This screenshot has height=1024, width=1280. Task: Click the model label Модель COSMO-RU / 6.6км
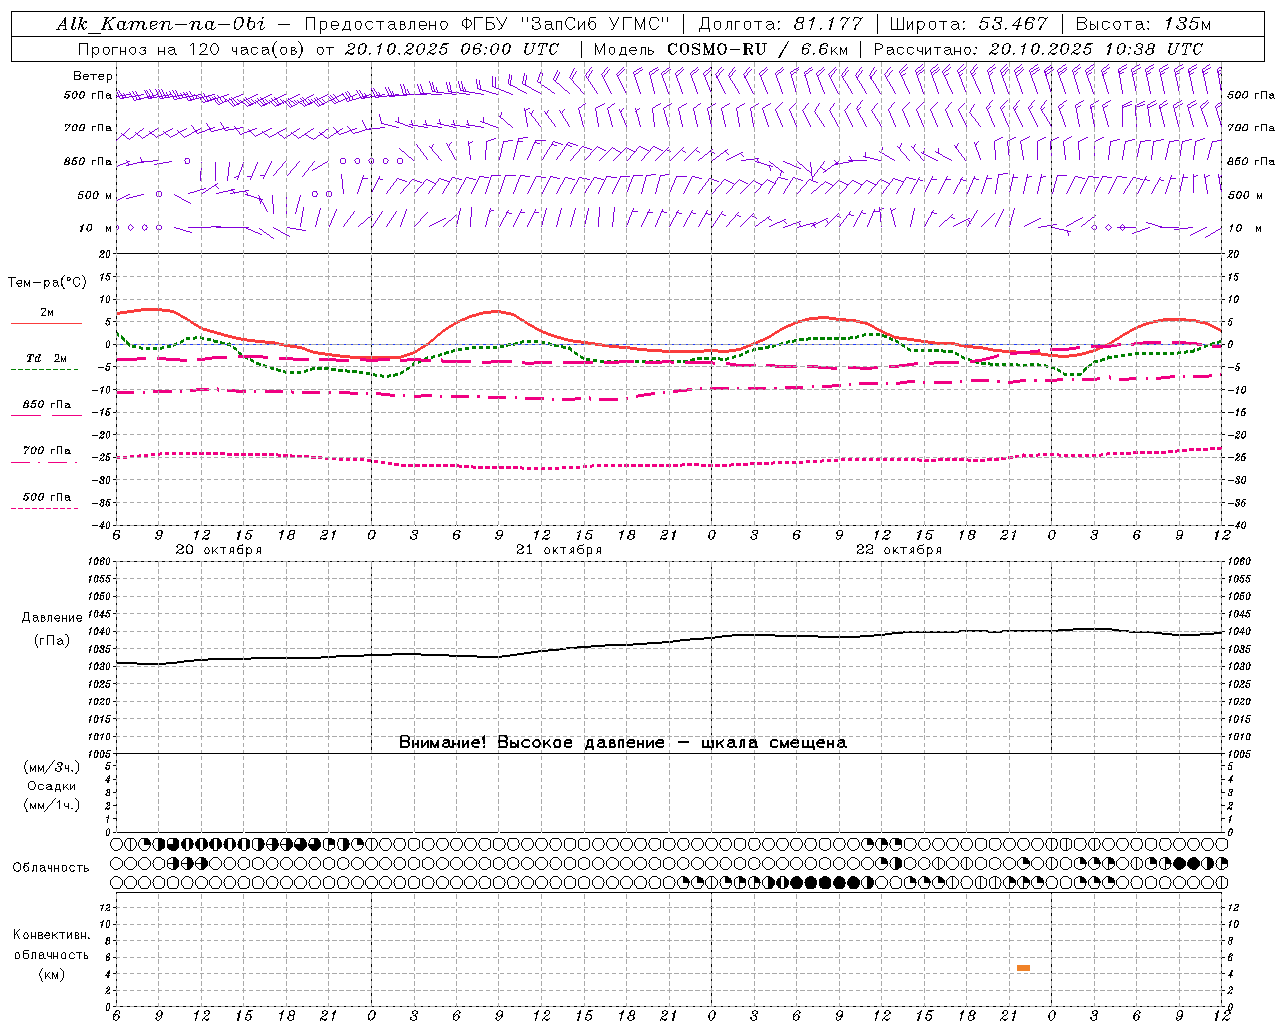pyautogui.click(x=721, y=49)
